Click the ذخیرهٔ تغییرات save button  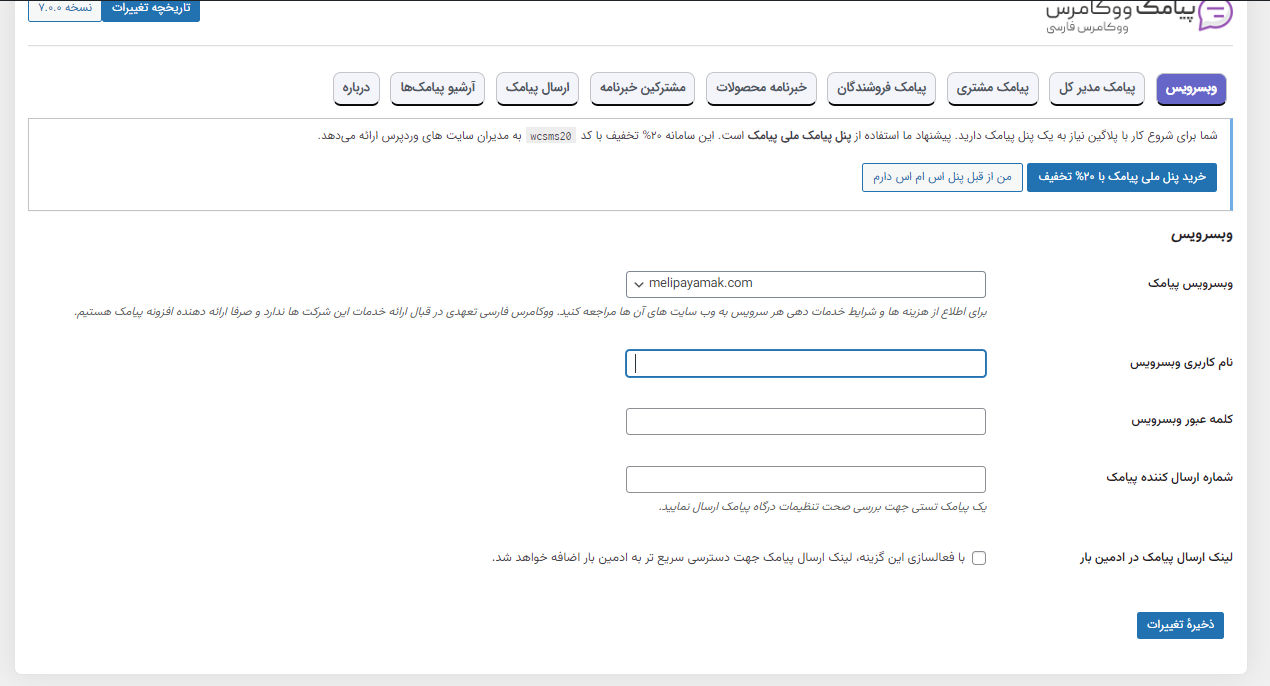(1180, 625)
